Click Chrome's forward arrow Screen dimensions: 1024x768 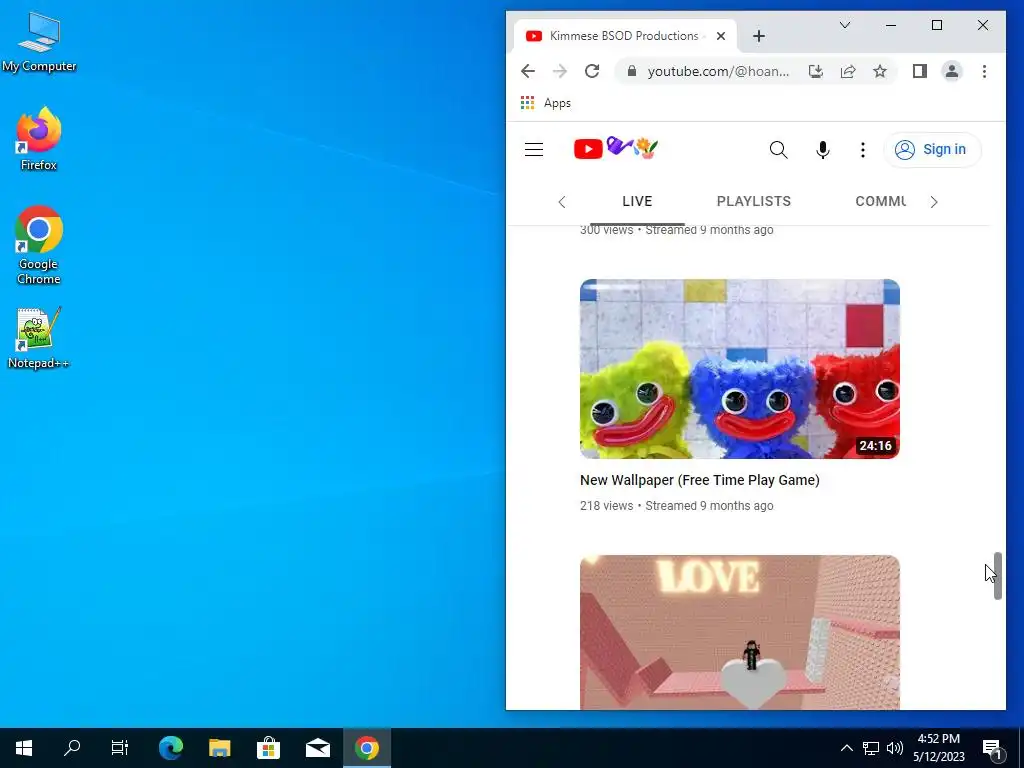(560, 71)
